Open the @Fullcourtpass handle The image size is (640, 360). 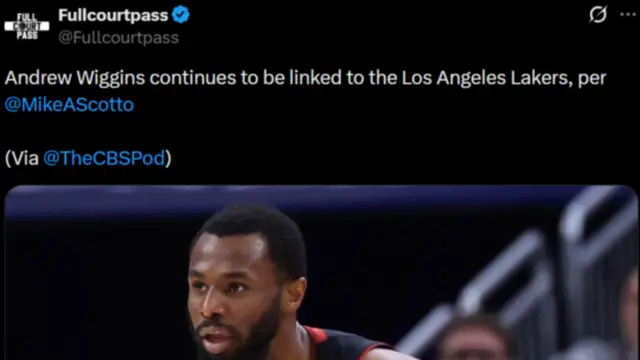pyautogui.click(x=118, y=38)
